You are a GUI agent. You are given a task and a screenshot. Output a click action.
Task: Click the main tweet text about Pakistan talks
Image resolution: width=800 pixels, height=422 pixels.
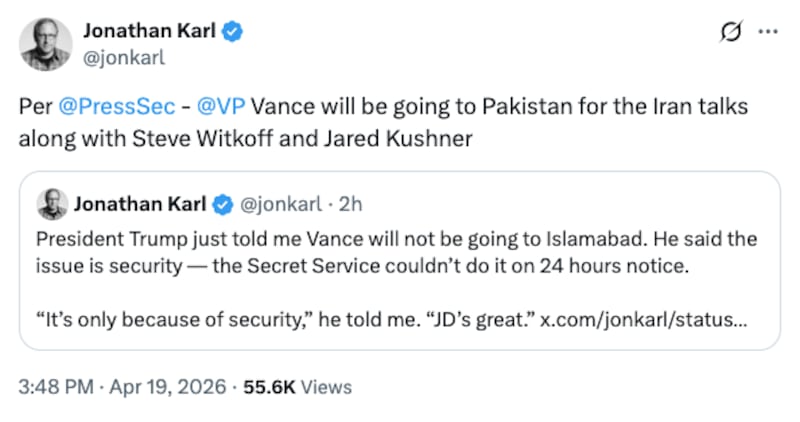click(x=380, y=121)
